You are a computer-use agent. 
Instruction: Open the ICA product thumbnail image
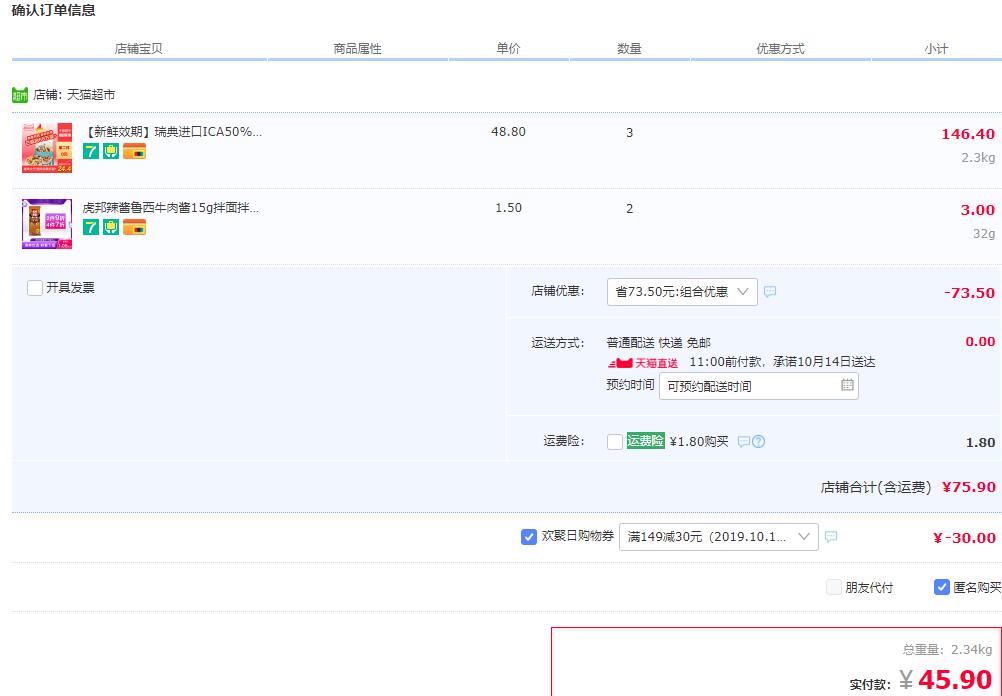pos(47,148)
